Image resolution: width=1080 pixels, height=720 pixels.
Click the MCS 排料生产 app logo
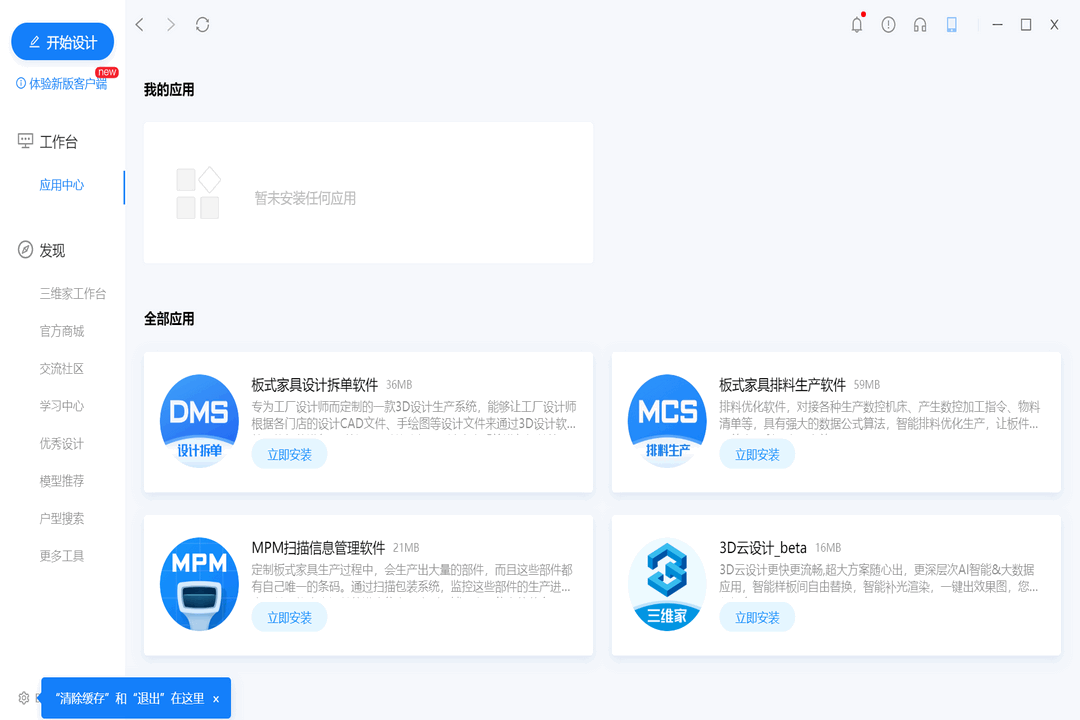667,421
